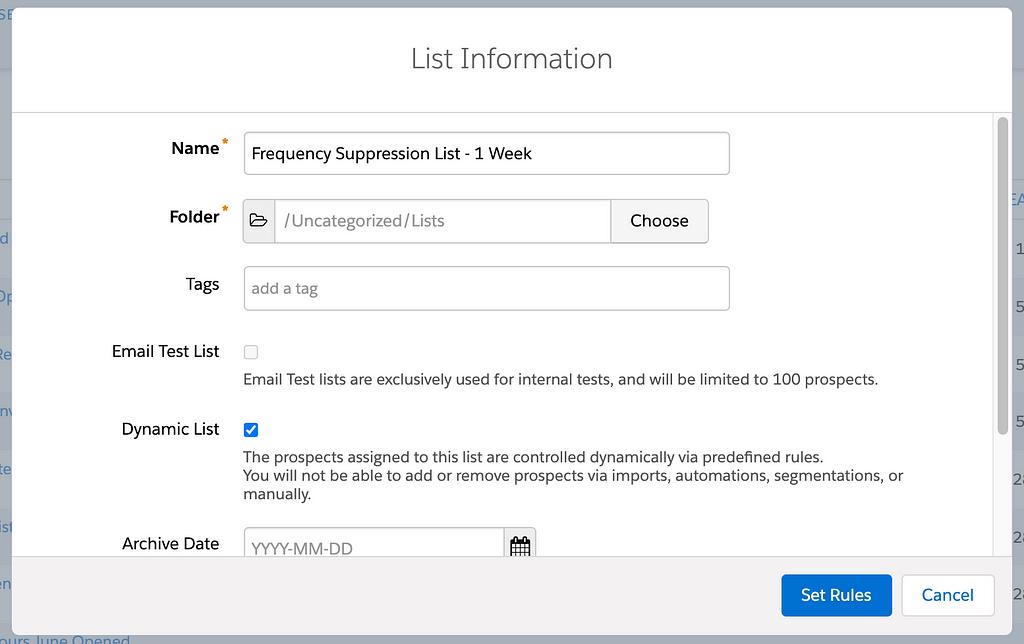Viewport: 1024px width, 644px height.
Task: Click the Tags field label
Action: [202, 284]
